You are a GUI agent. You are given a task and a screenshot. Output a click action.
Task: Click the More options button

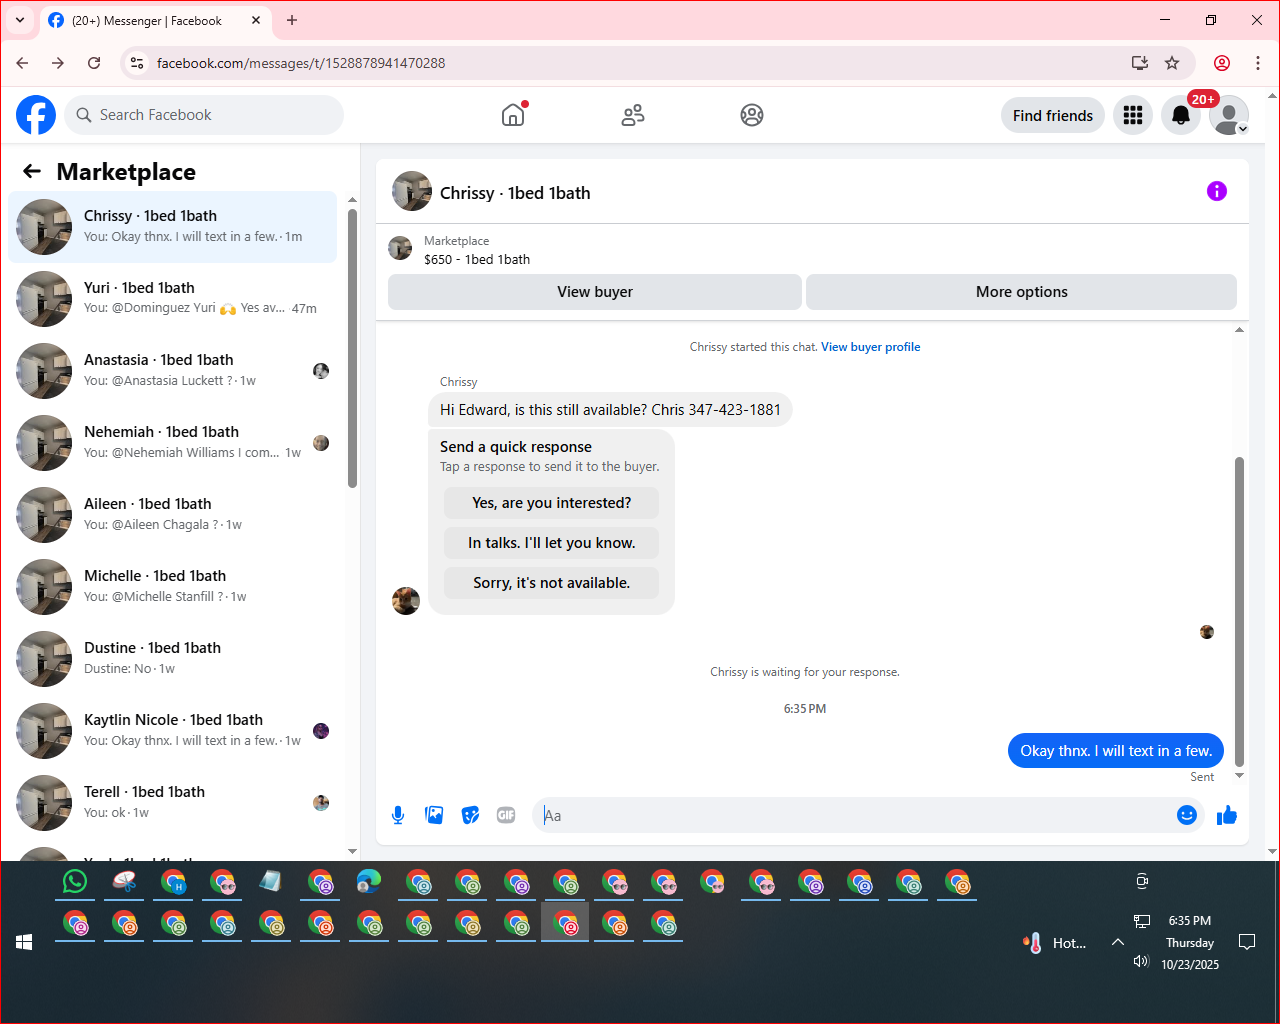[1022, 292]
